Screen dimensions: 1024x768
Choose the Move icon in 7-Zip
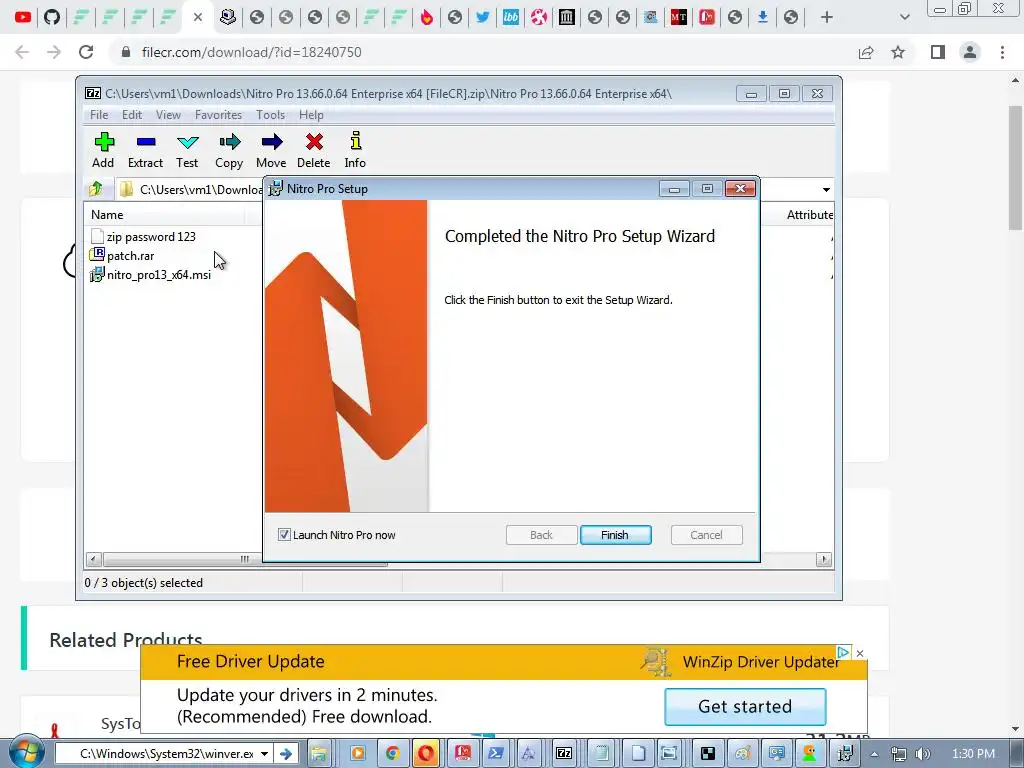(x=271, y=150)
